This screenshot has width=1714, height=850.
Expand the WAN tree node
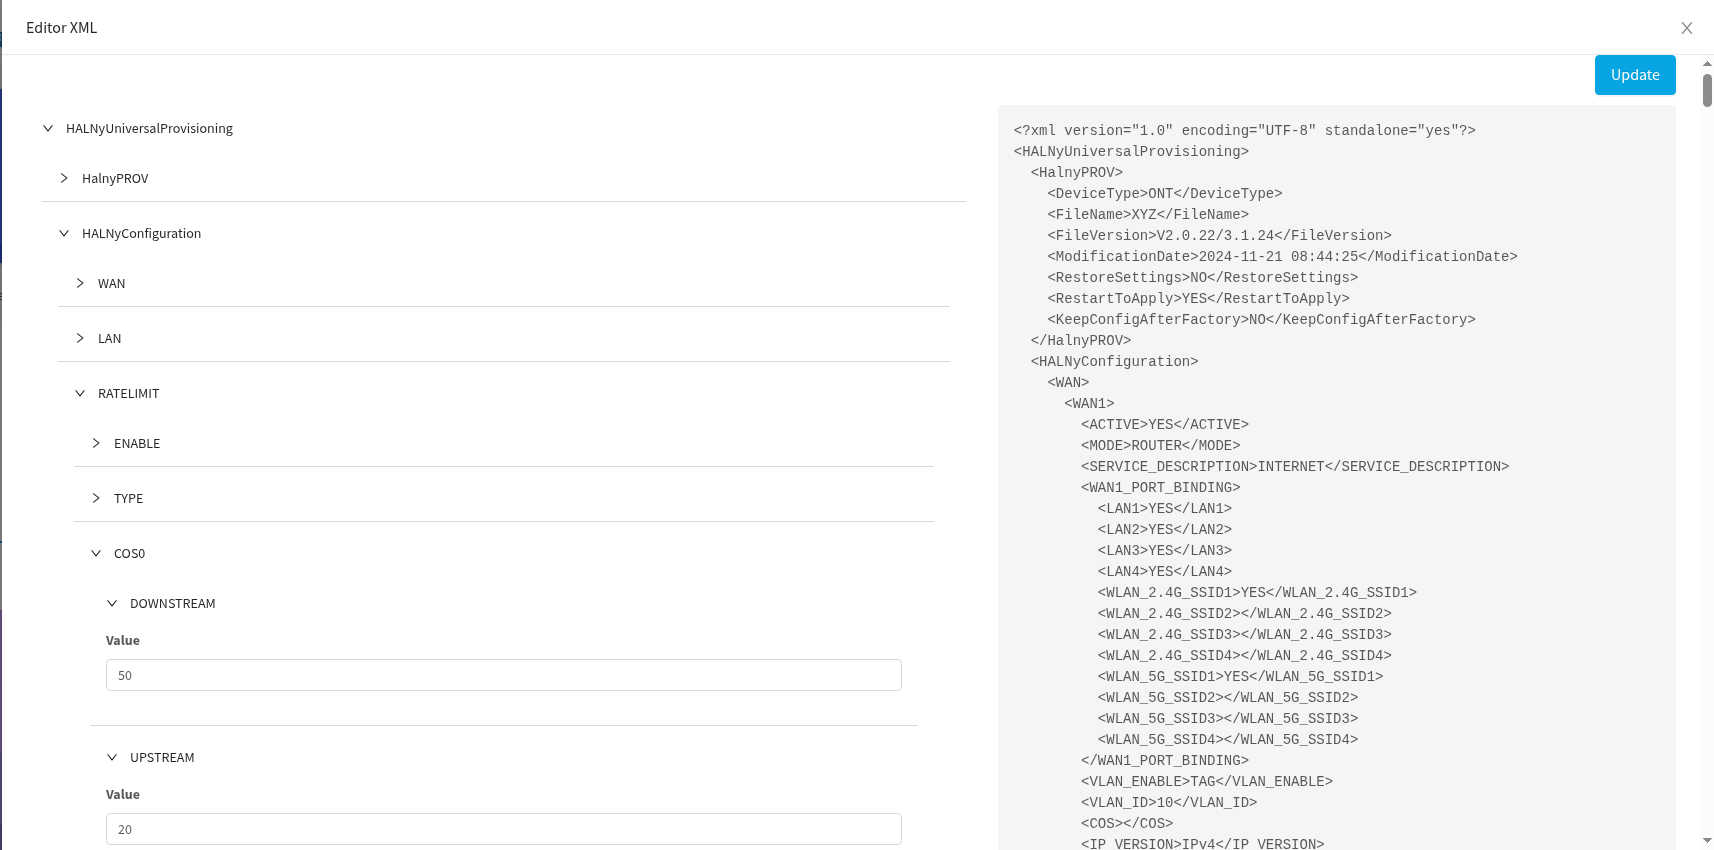80,283
